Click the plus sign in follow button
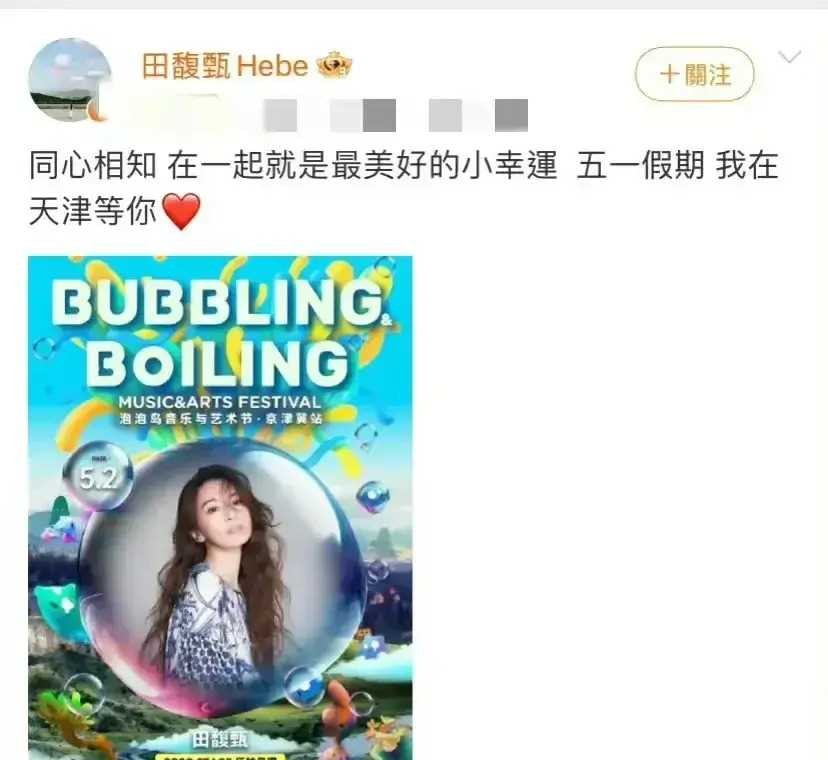The width and height of the screenshot is (828, 760). (670, 74)
